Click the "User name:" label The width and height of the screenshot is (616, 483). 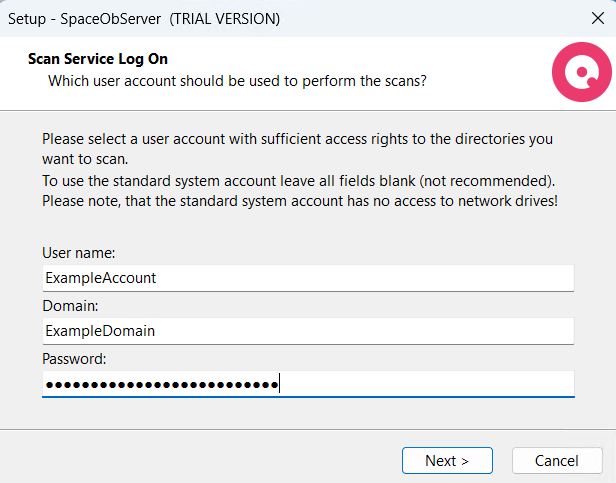[79, 254]
